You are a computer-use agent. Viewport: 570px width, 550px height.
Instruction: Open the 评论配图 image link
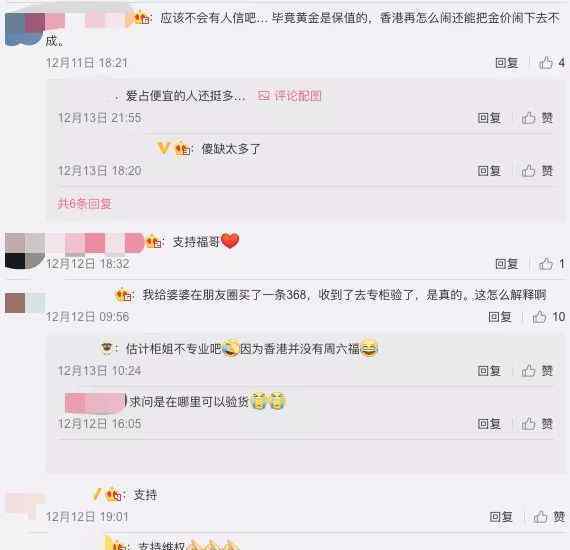(x=289, y=96)
